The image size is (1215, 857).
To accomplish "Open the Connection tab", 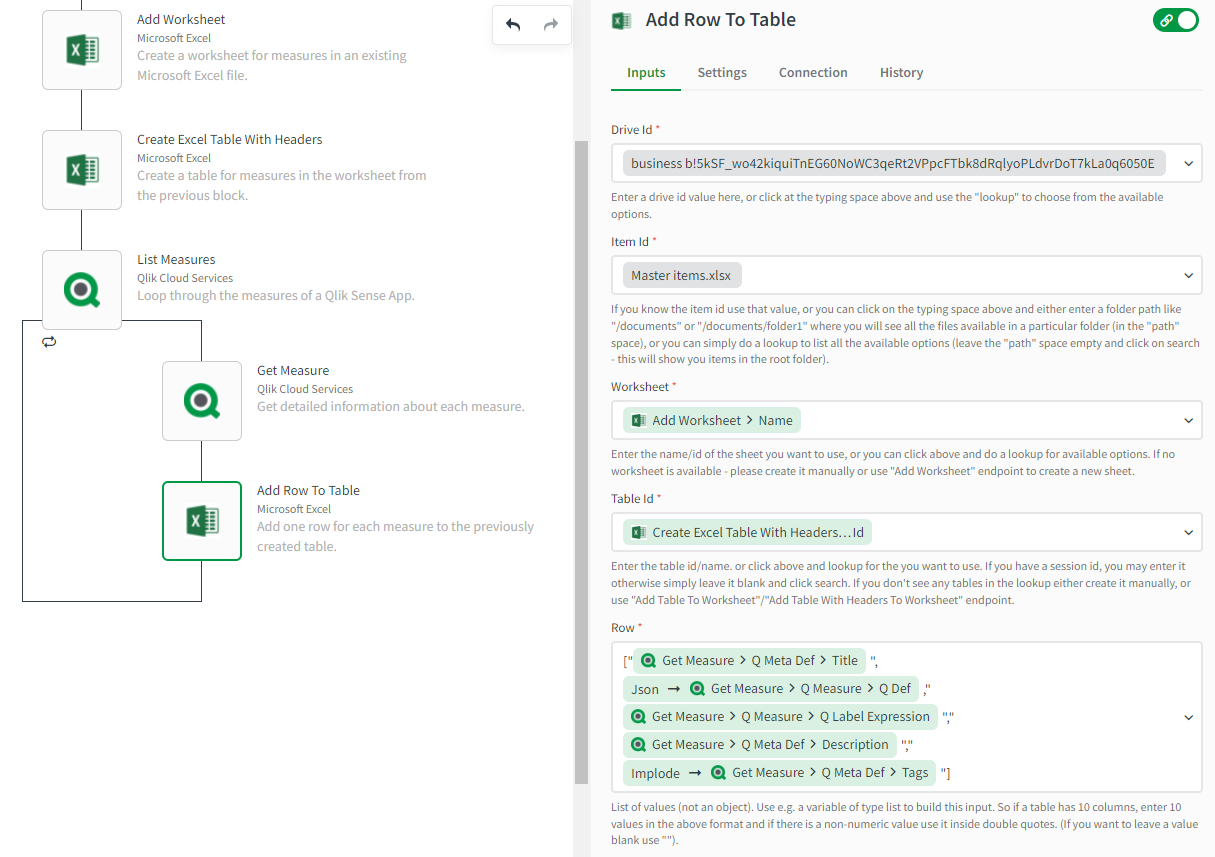I will tap(813, 72).
